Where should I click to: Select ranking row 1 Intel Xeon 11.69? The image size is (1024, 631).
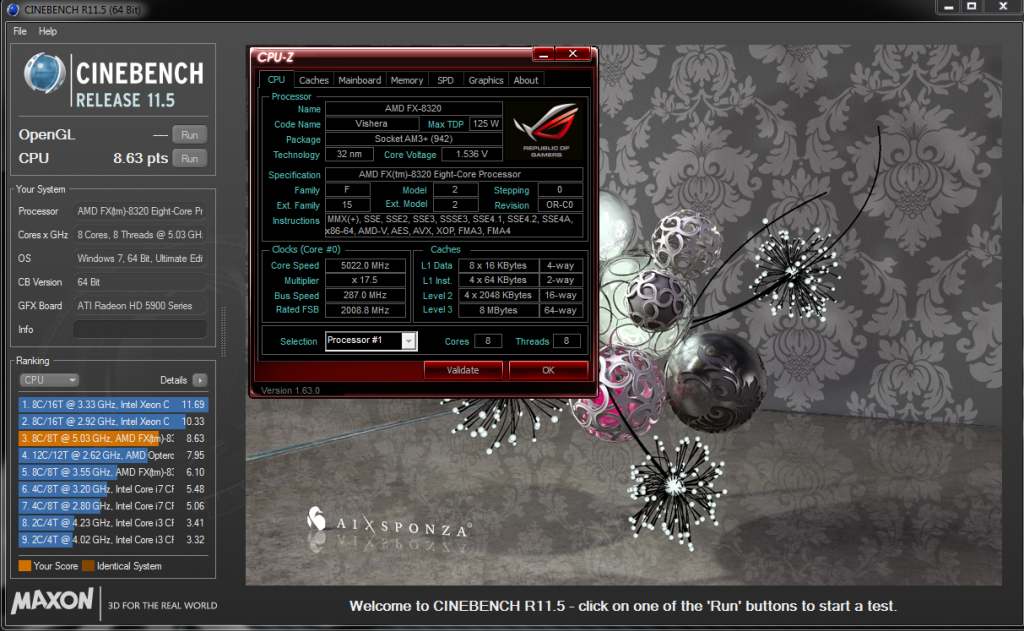[113, 404]
